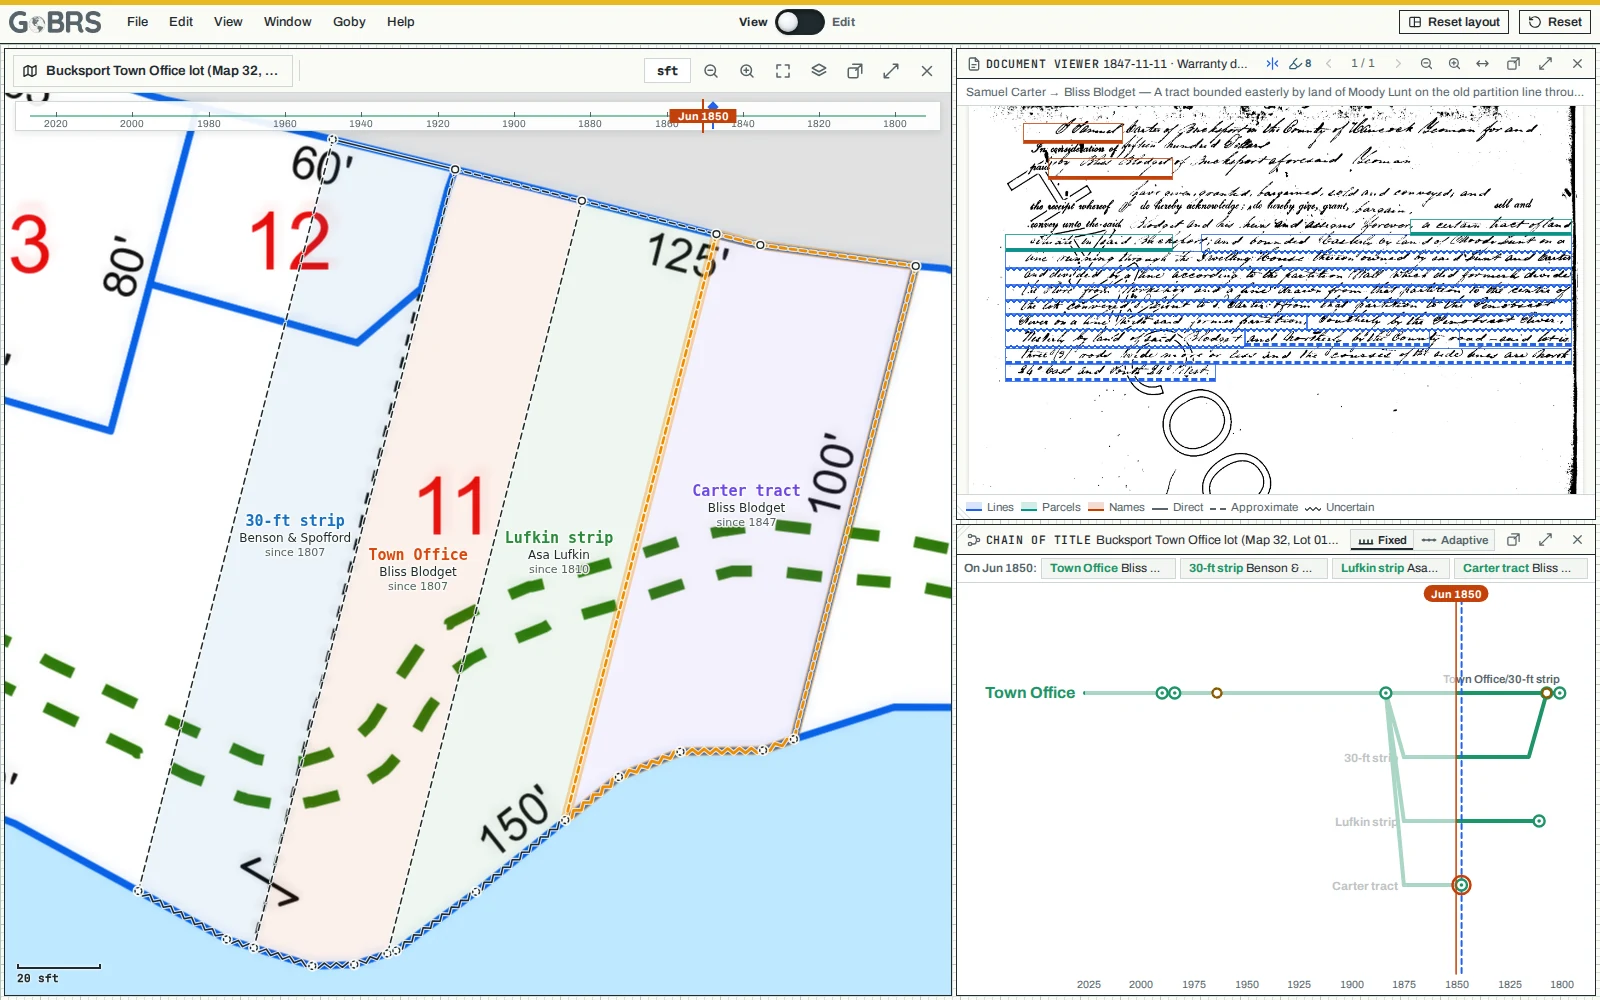This screenshot has height=1000, width=1600.
Task: Click the annotations count icon showing 8
Action: (x=1300, y=64)
